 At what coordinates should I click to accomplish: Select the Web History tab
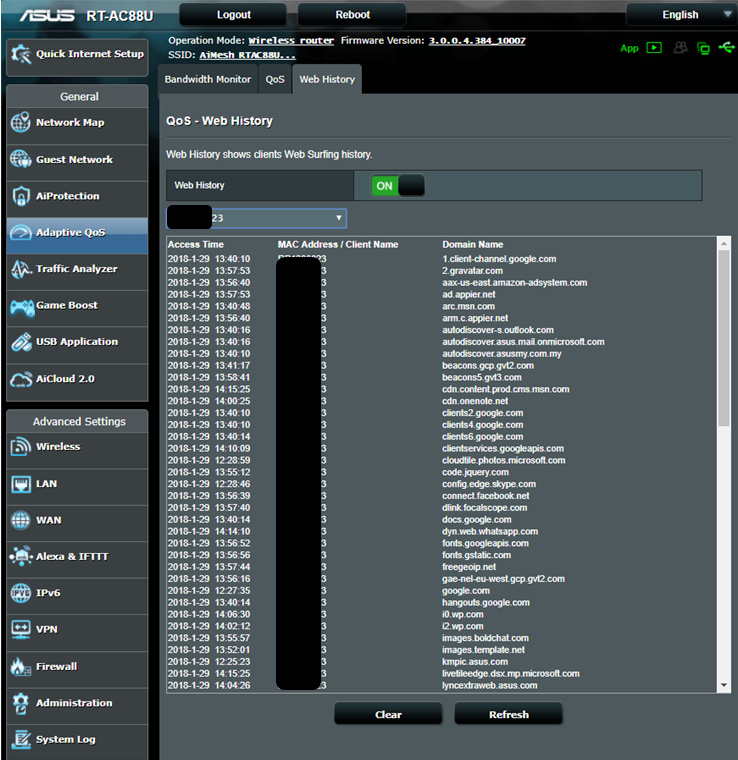[x=327, y=79]
